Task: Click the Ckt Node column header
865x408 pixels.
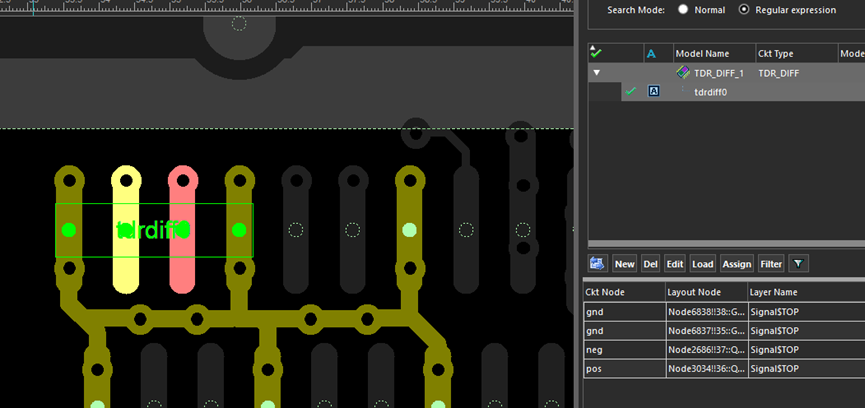Action: [x=624, y=292]
